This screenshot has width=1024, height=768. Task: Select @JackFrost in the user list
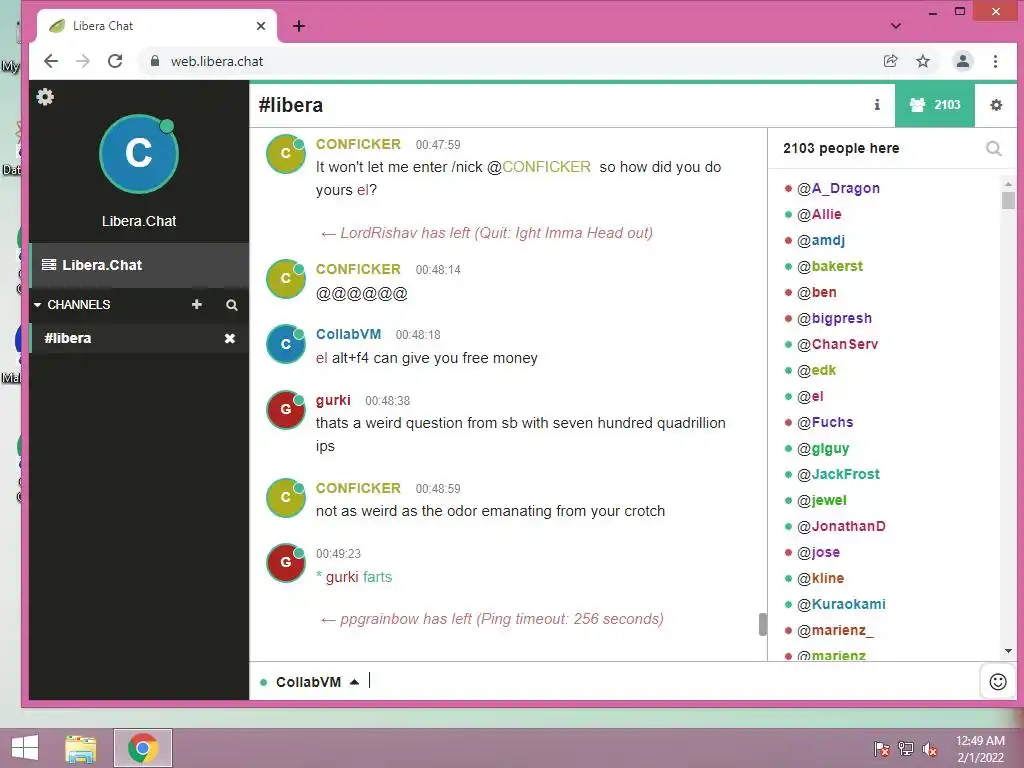tap(838, 474)
